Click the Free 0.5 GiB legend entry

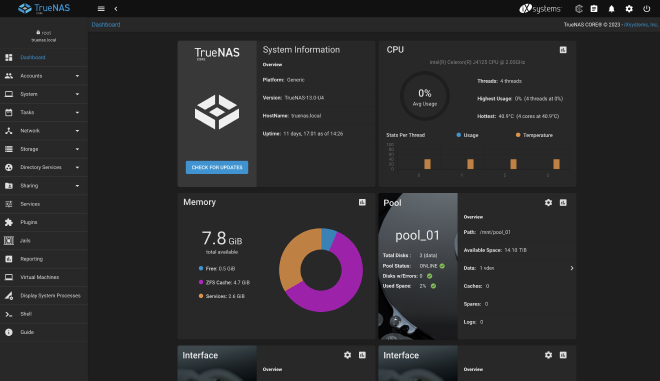tap(217, 269)
